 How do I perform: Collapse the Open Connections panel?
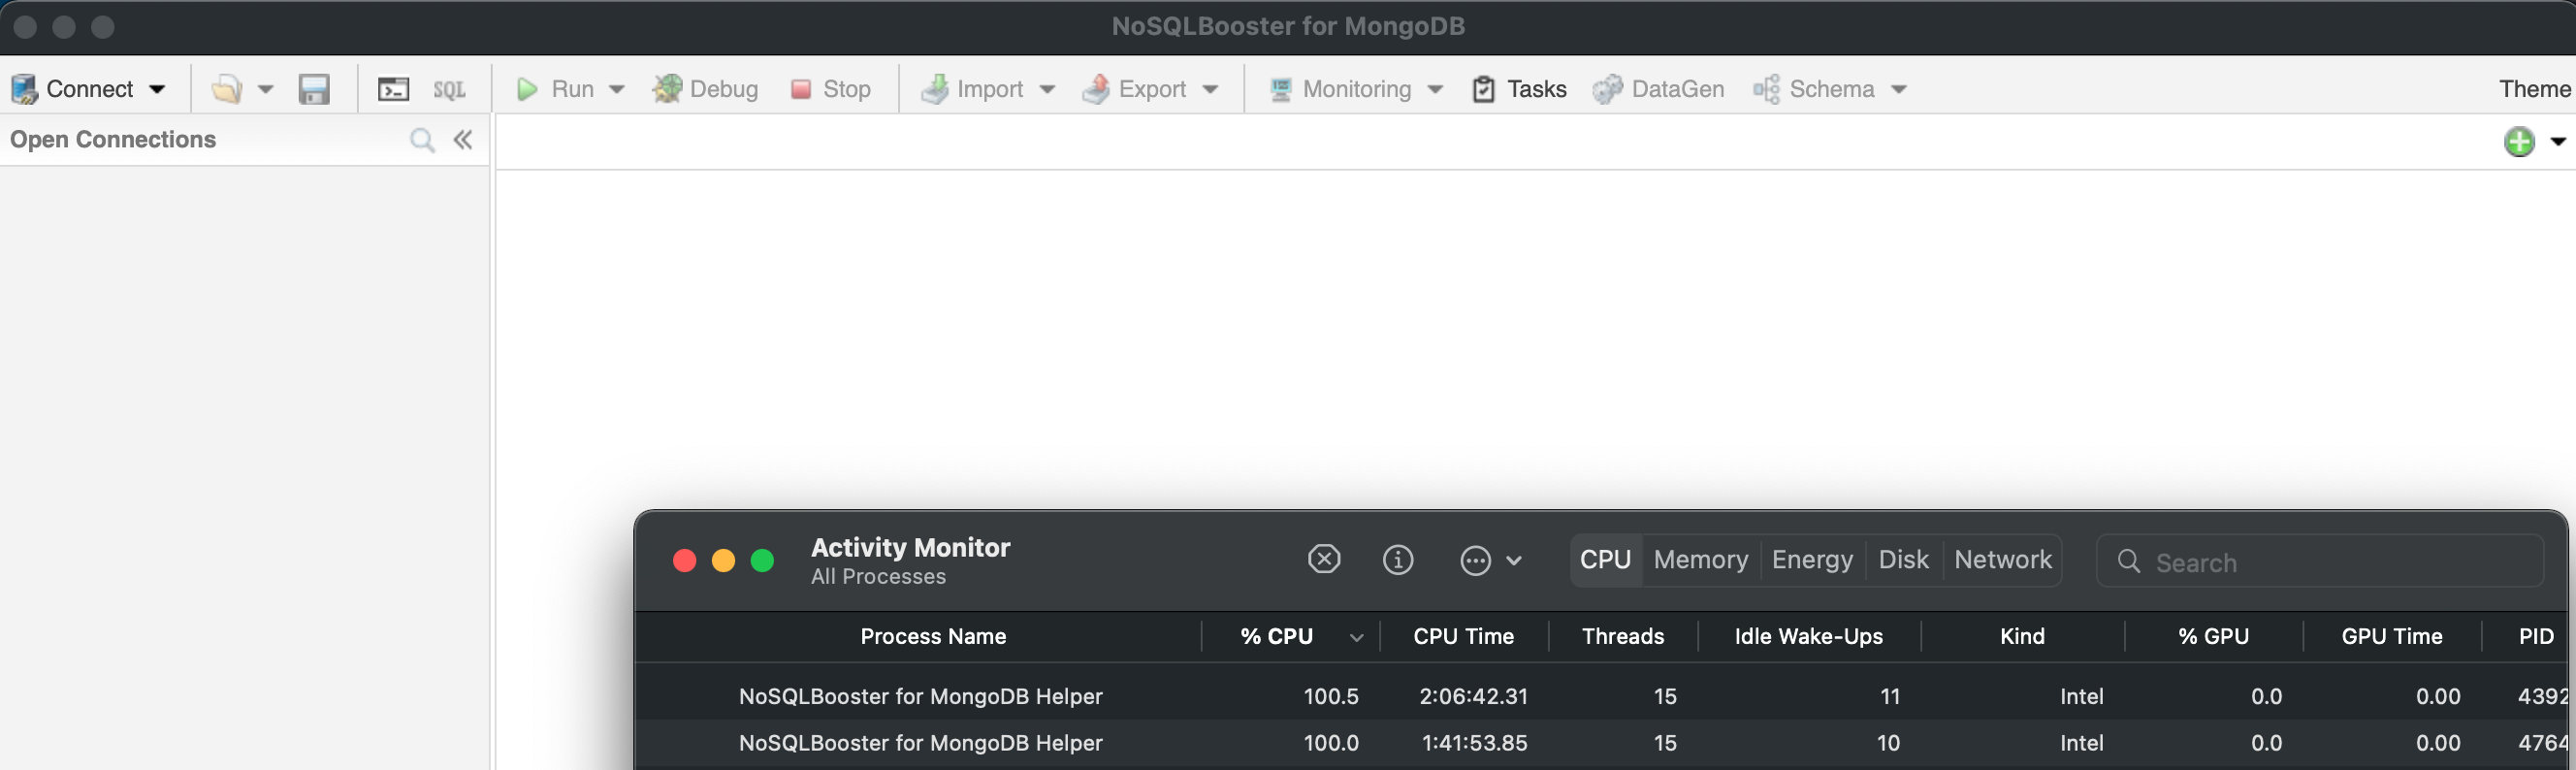click(462, 140)
